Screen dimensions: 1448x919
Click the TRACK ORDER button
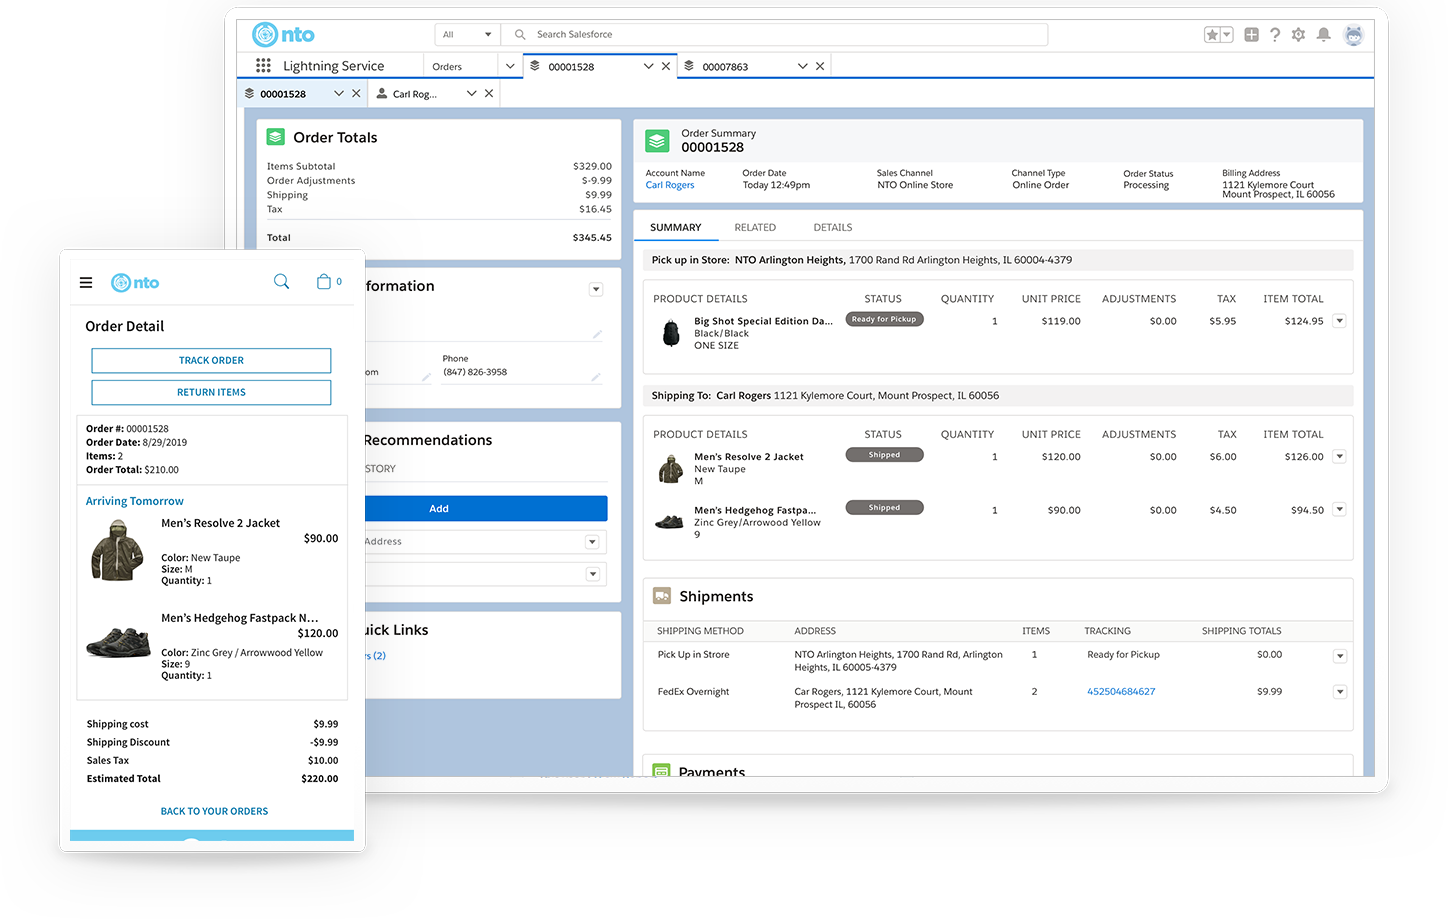(211, 360)
